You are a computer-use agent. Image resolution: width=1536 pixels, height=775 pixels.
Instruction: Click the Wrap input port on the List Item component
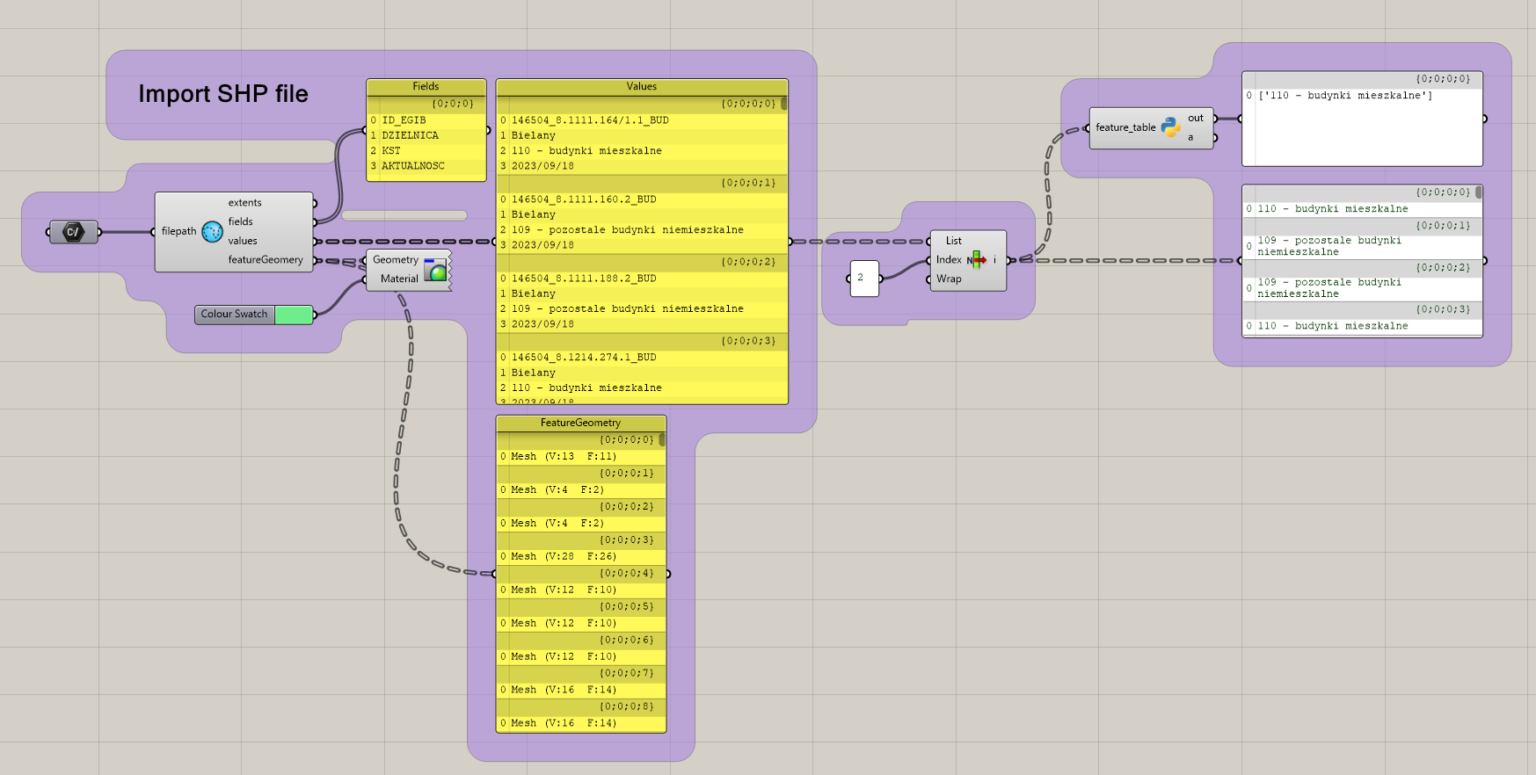928,279
